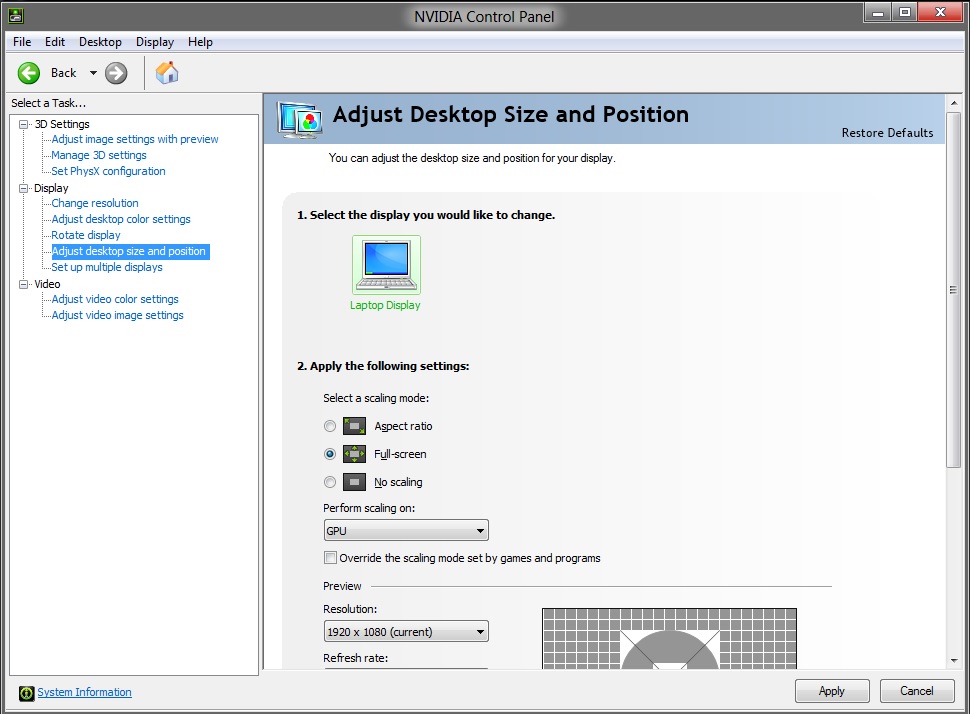Click the Forward arrow icon in toolbar
The image size is (970, 714).
pyautogui.click(x=116, y=72)
